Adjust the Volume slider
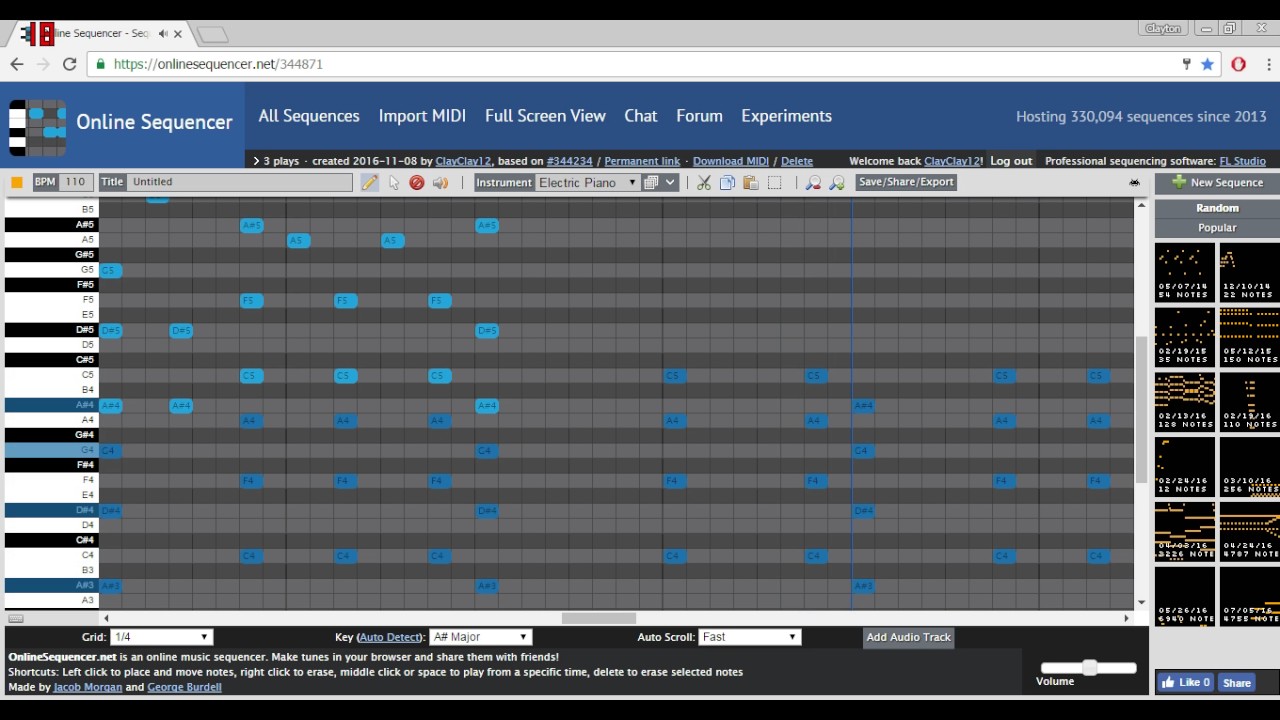Viewport: 1280px width, 720px height. 1088,667
